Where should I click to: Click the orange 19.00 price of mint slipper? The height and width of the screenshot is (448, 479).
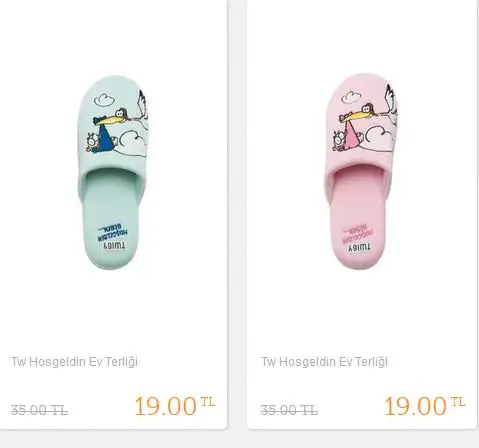165,406
